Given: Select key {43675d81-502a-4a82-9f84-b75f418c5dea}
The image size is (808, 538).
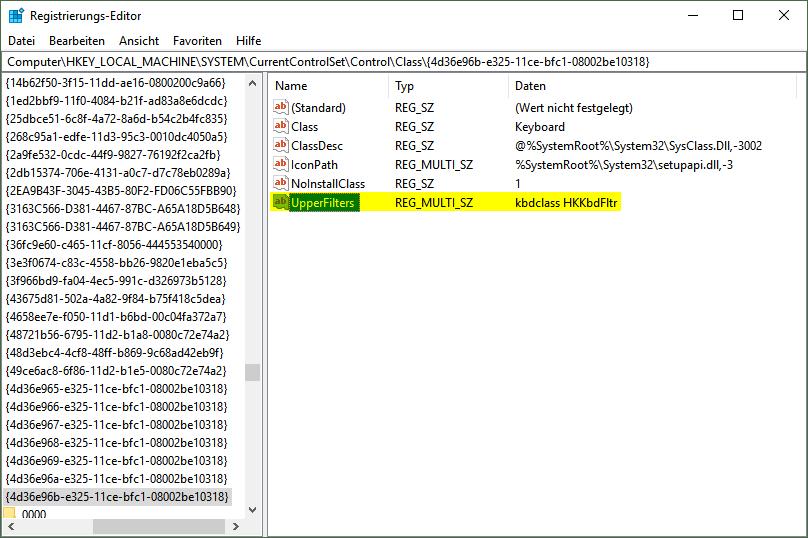Looking at the screenshot, I should click(115, 298).
